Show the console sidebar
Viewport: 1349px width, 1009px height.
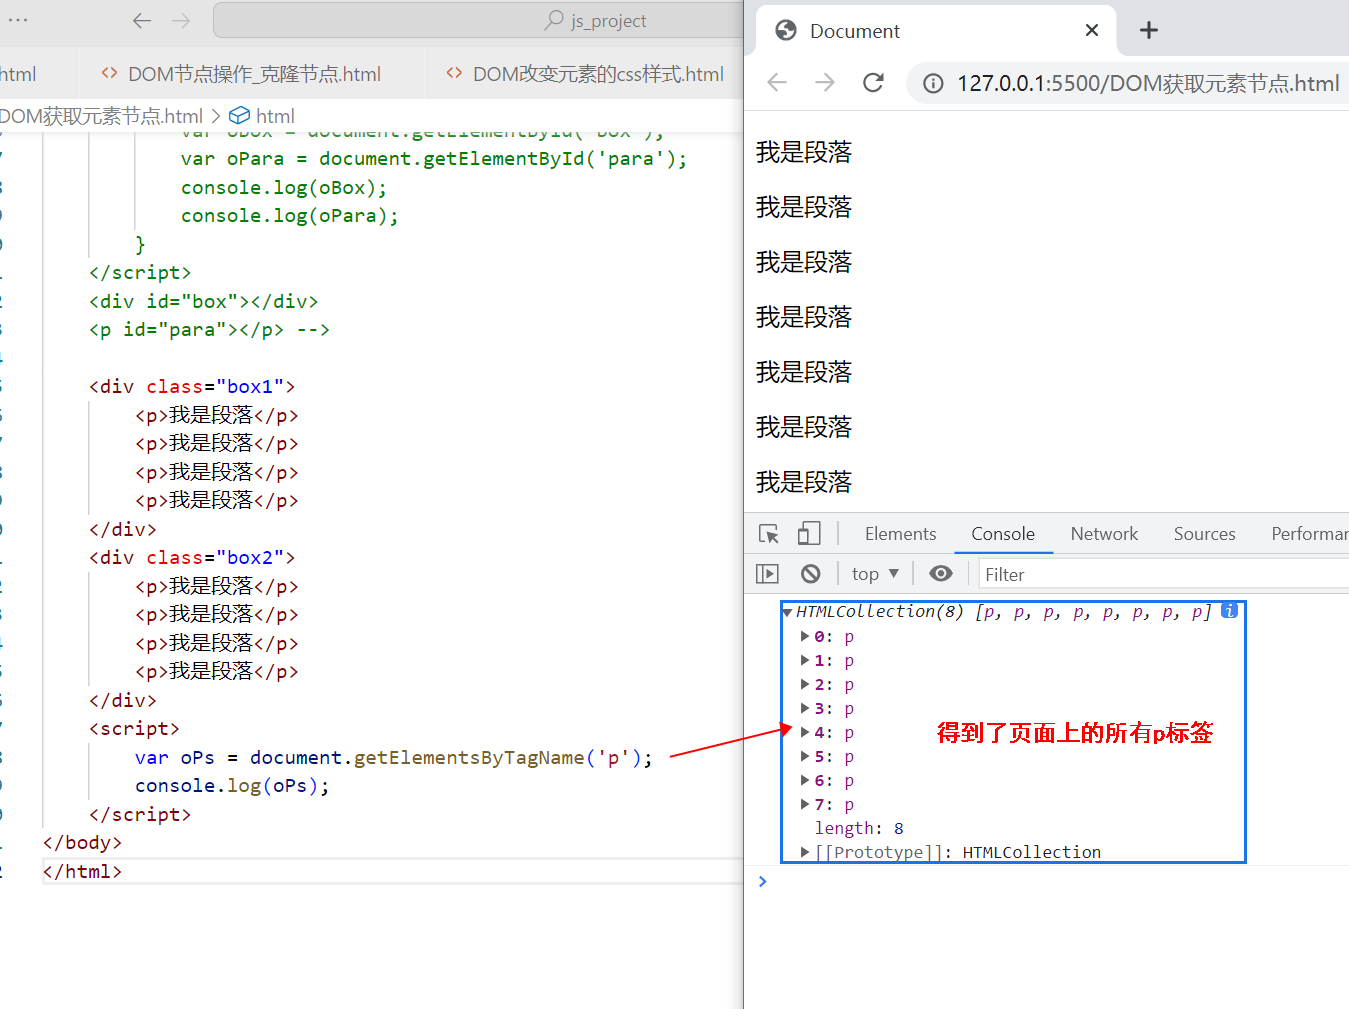(767, 574)
